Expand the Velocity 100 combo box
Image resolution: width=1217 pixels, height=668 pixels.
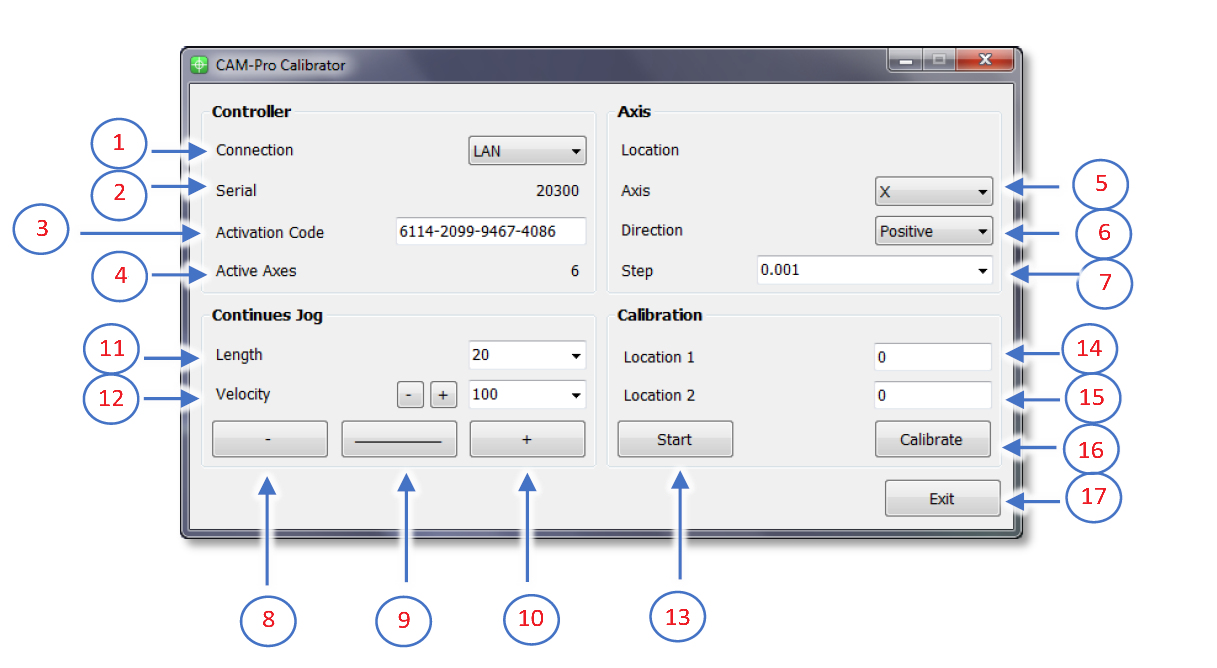(x=527, y=395)
